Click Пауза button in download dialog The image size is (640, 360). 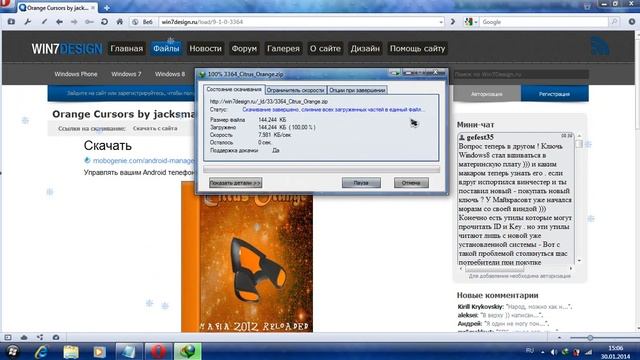pos(361,183)
